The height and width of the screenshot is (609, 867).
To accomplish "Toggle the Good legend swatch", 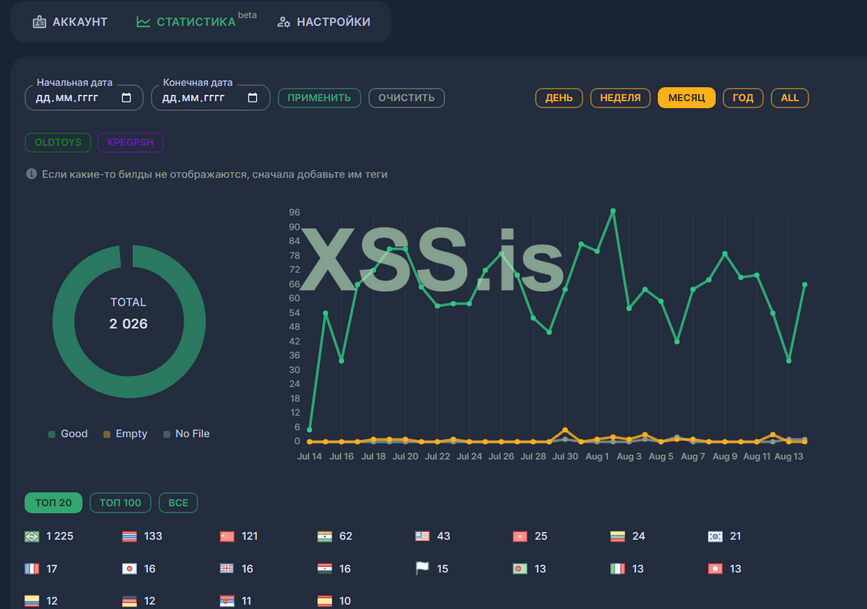I will pyautogui.click(x=51, y=434).
